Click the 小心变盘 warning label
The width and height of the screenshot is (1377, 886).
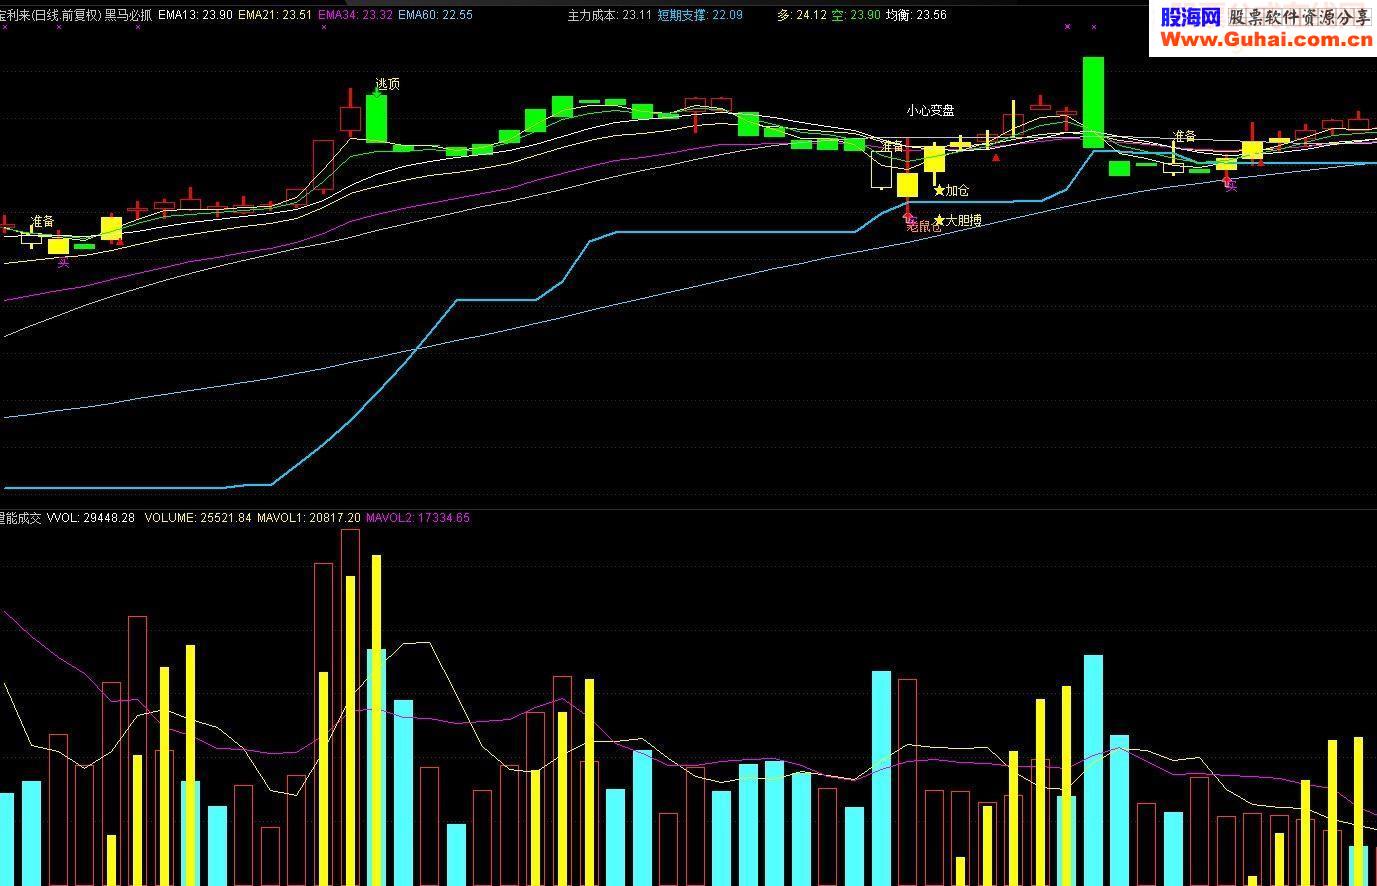pyautogui.click(x=930, y=110)
